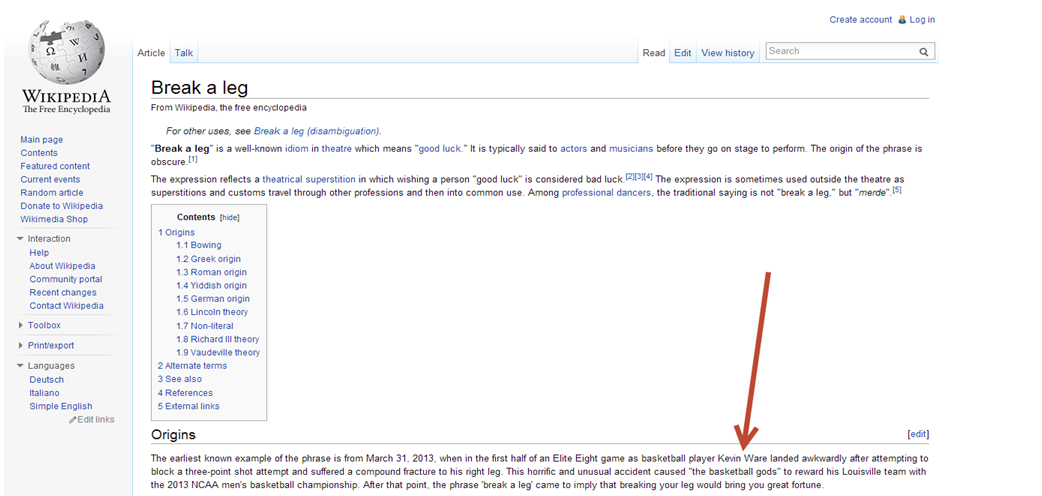Open the Community portal link
The image size is (1042, 496).
click(x=66, y=279)
